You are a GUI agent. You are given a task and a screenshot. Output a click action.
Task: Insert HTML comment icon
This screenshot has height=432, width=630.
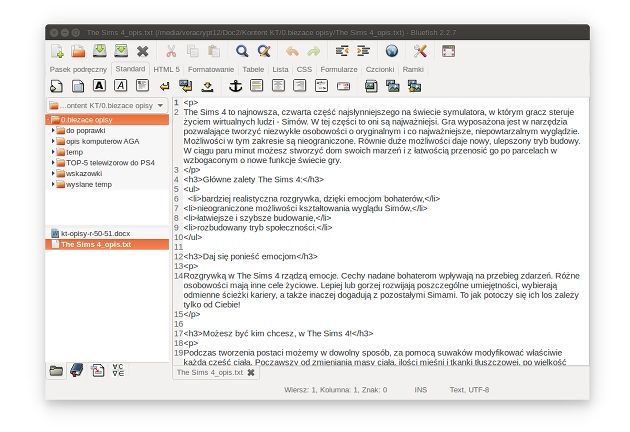pos(321,86)
